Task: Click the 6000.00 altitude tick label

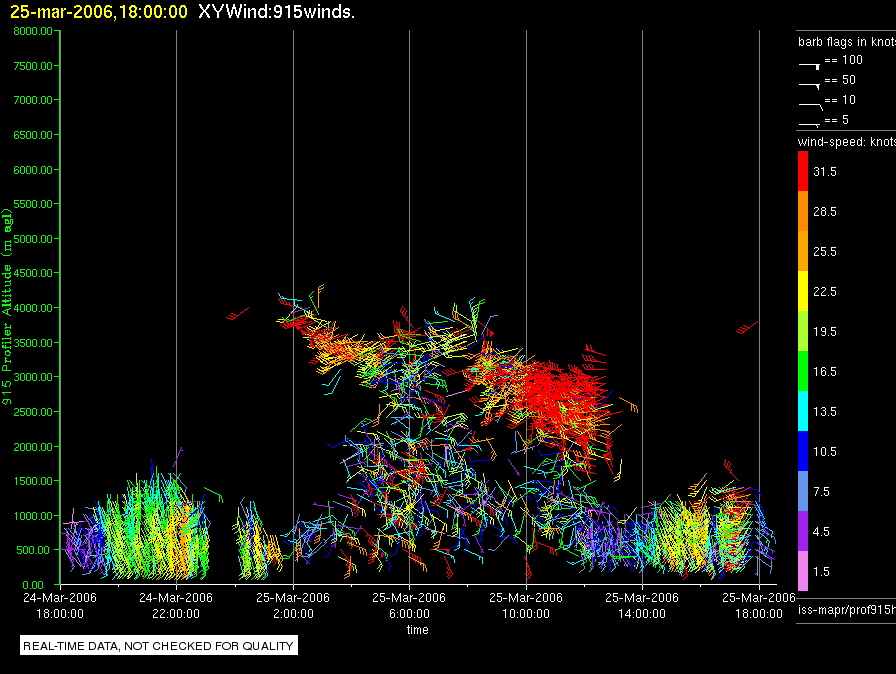Action: (x=33, y=170)
